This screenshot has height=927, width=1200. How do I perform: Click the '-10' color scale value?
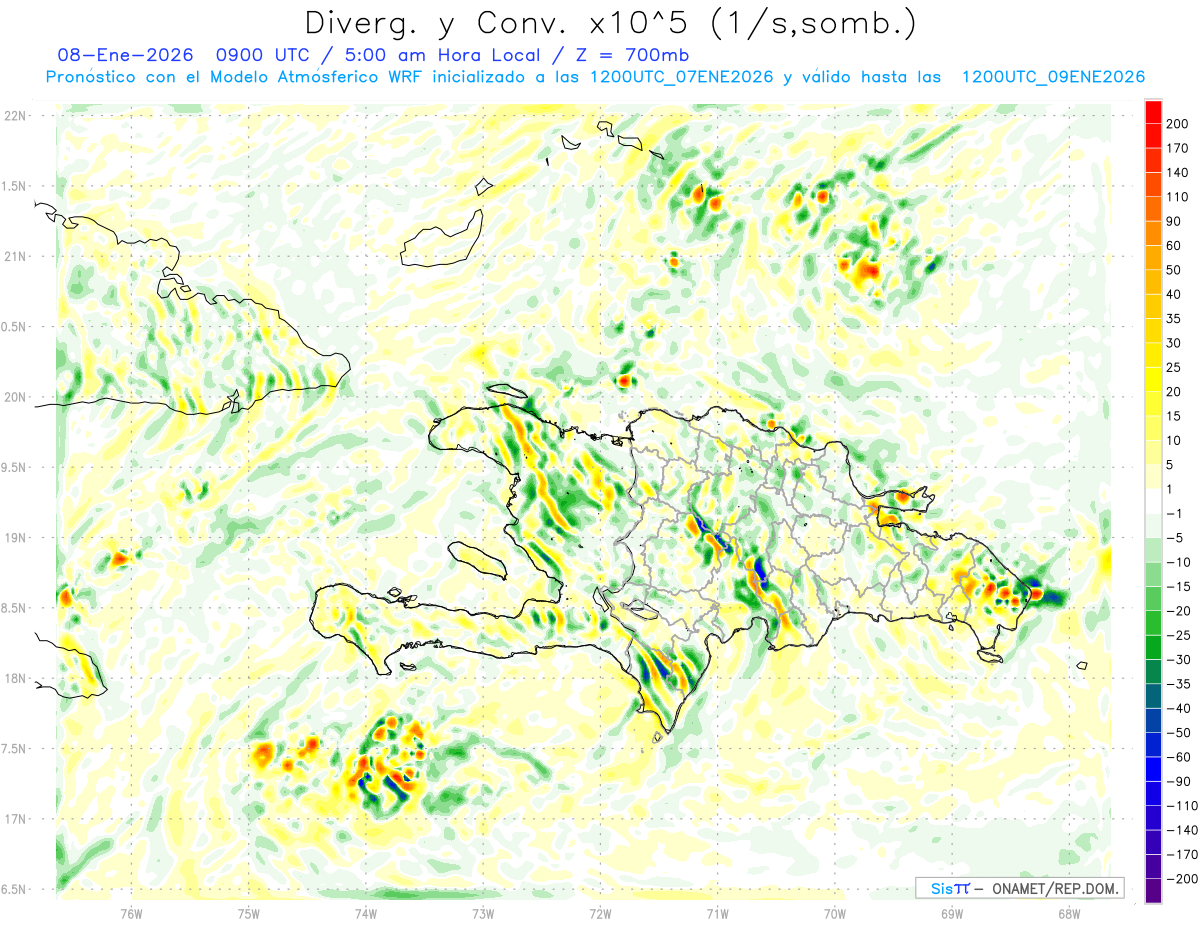pos(1180,563)
